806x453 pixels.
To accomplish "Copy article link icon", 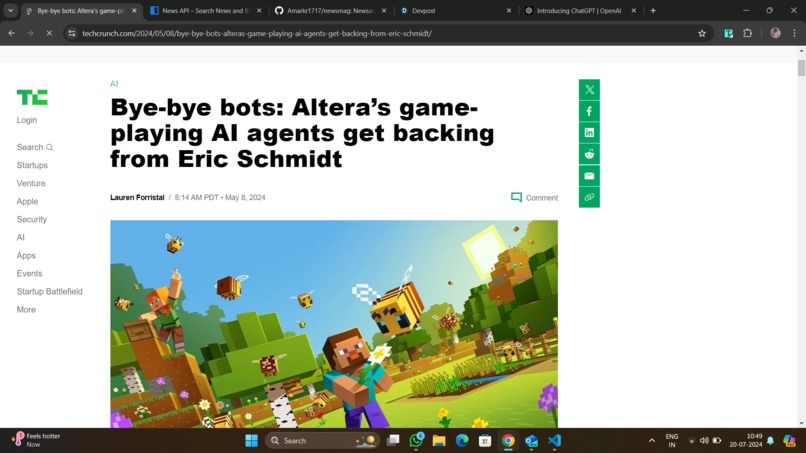I will tap(589, 197).
